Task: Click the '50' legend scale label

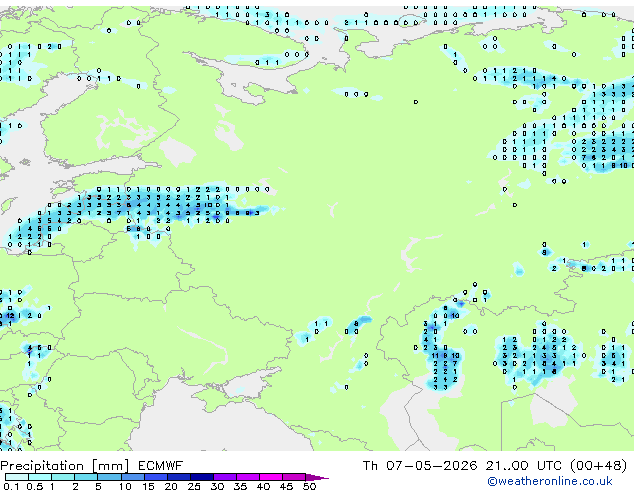Action: click(x=309, y=486)
